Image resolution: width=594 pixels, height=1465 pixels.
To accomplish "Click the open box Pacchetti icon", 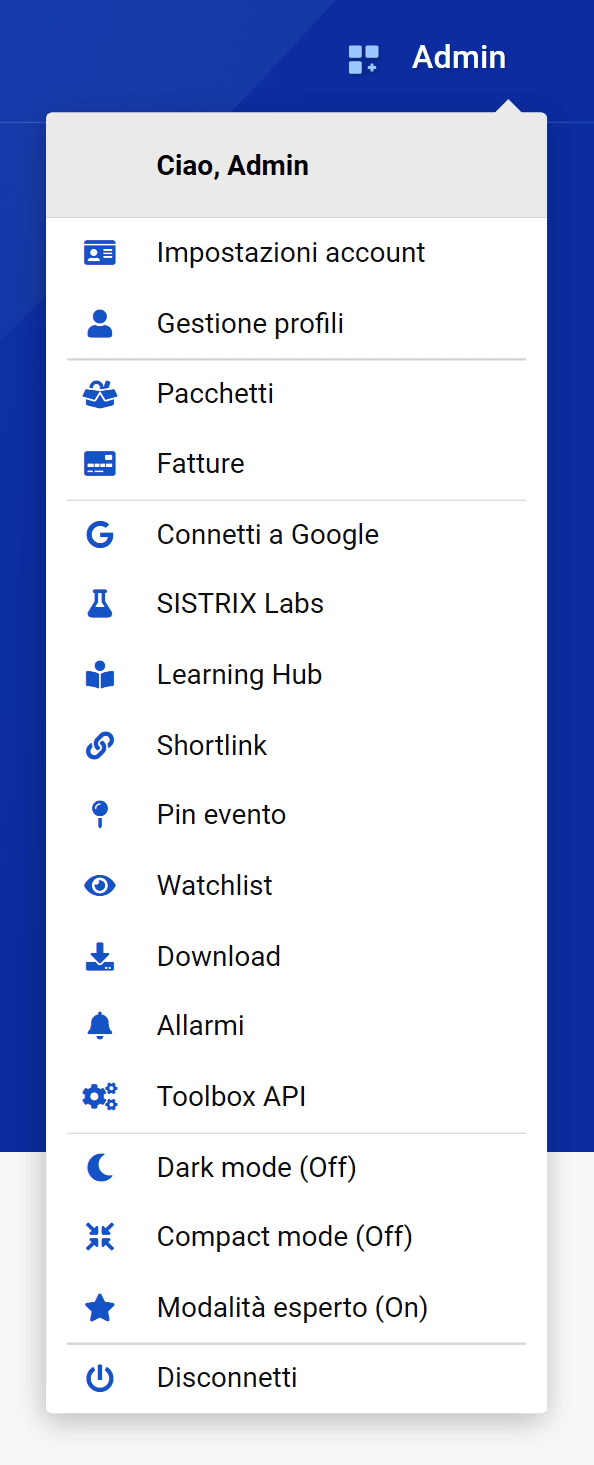I will (x=100, y=394).
